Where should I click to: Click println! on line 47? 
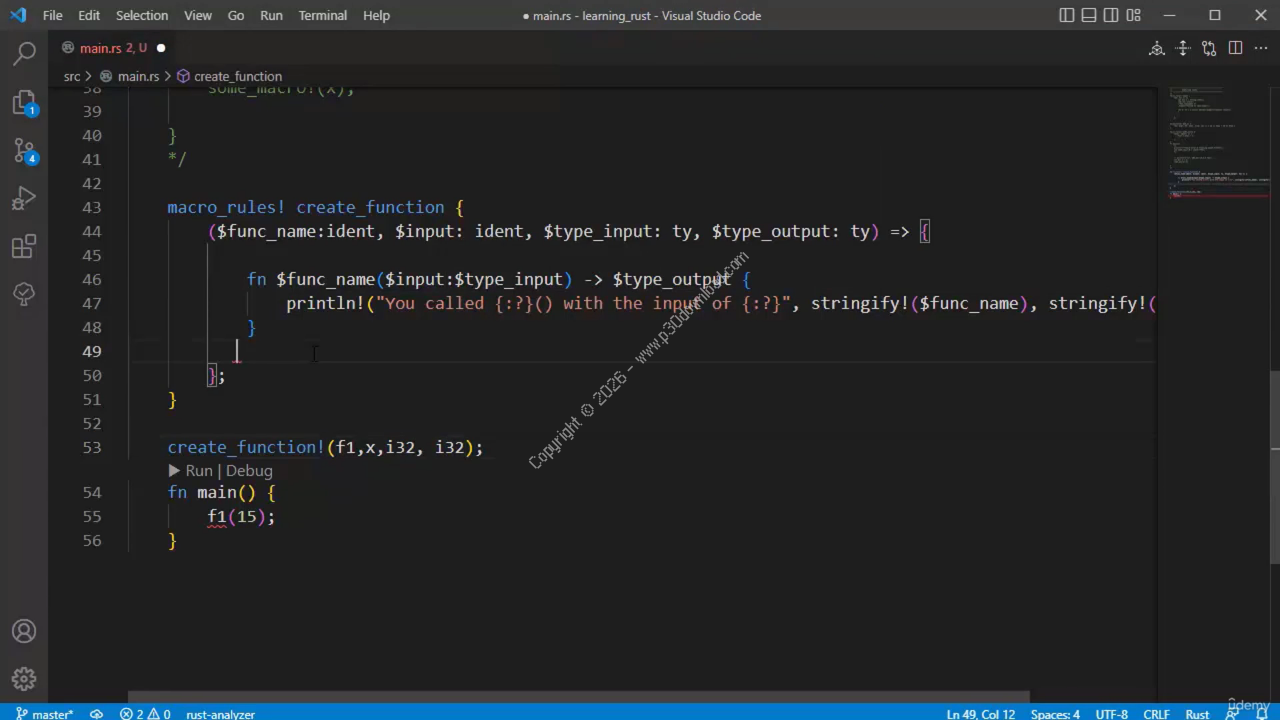[x=325, y=304]
